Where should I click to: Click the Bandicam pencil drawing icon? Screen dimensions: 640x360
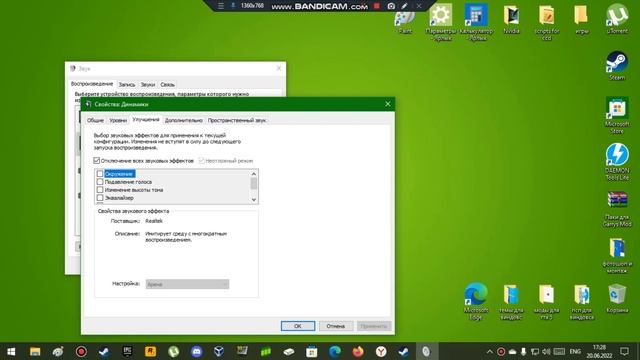[404, 6]
